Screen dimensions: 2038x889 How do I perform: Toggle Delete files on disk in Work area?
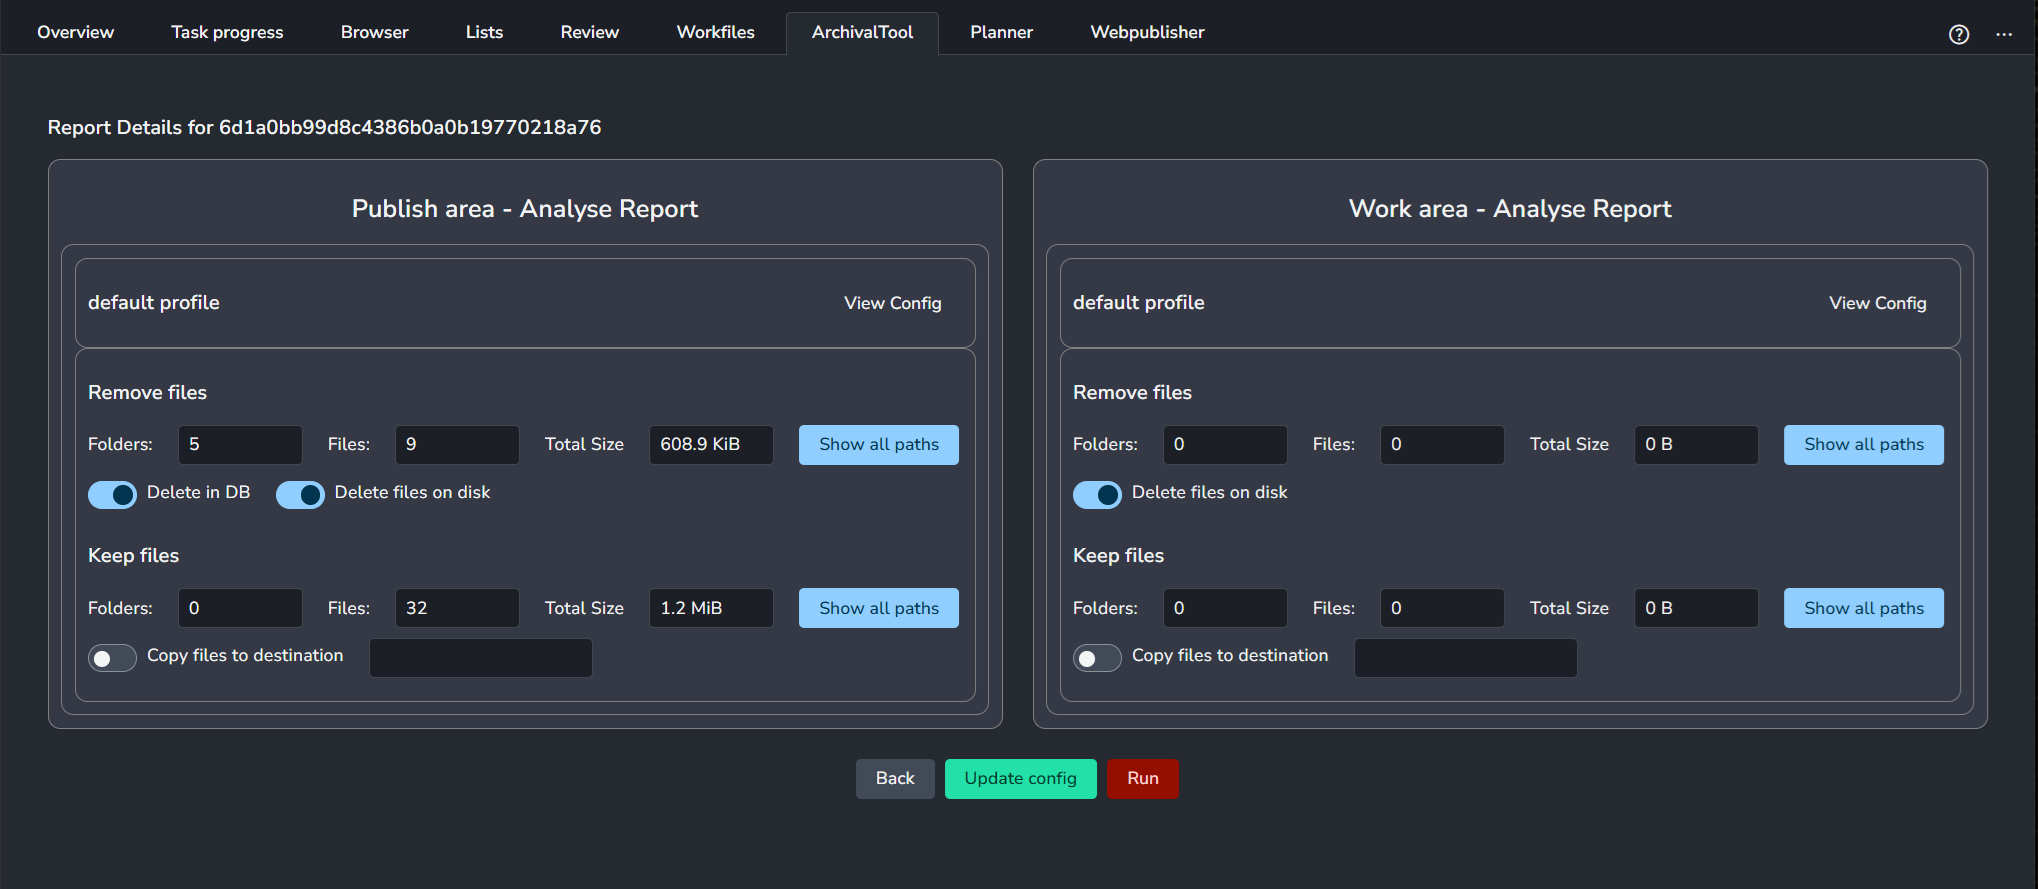click(x=1097, y=494)
